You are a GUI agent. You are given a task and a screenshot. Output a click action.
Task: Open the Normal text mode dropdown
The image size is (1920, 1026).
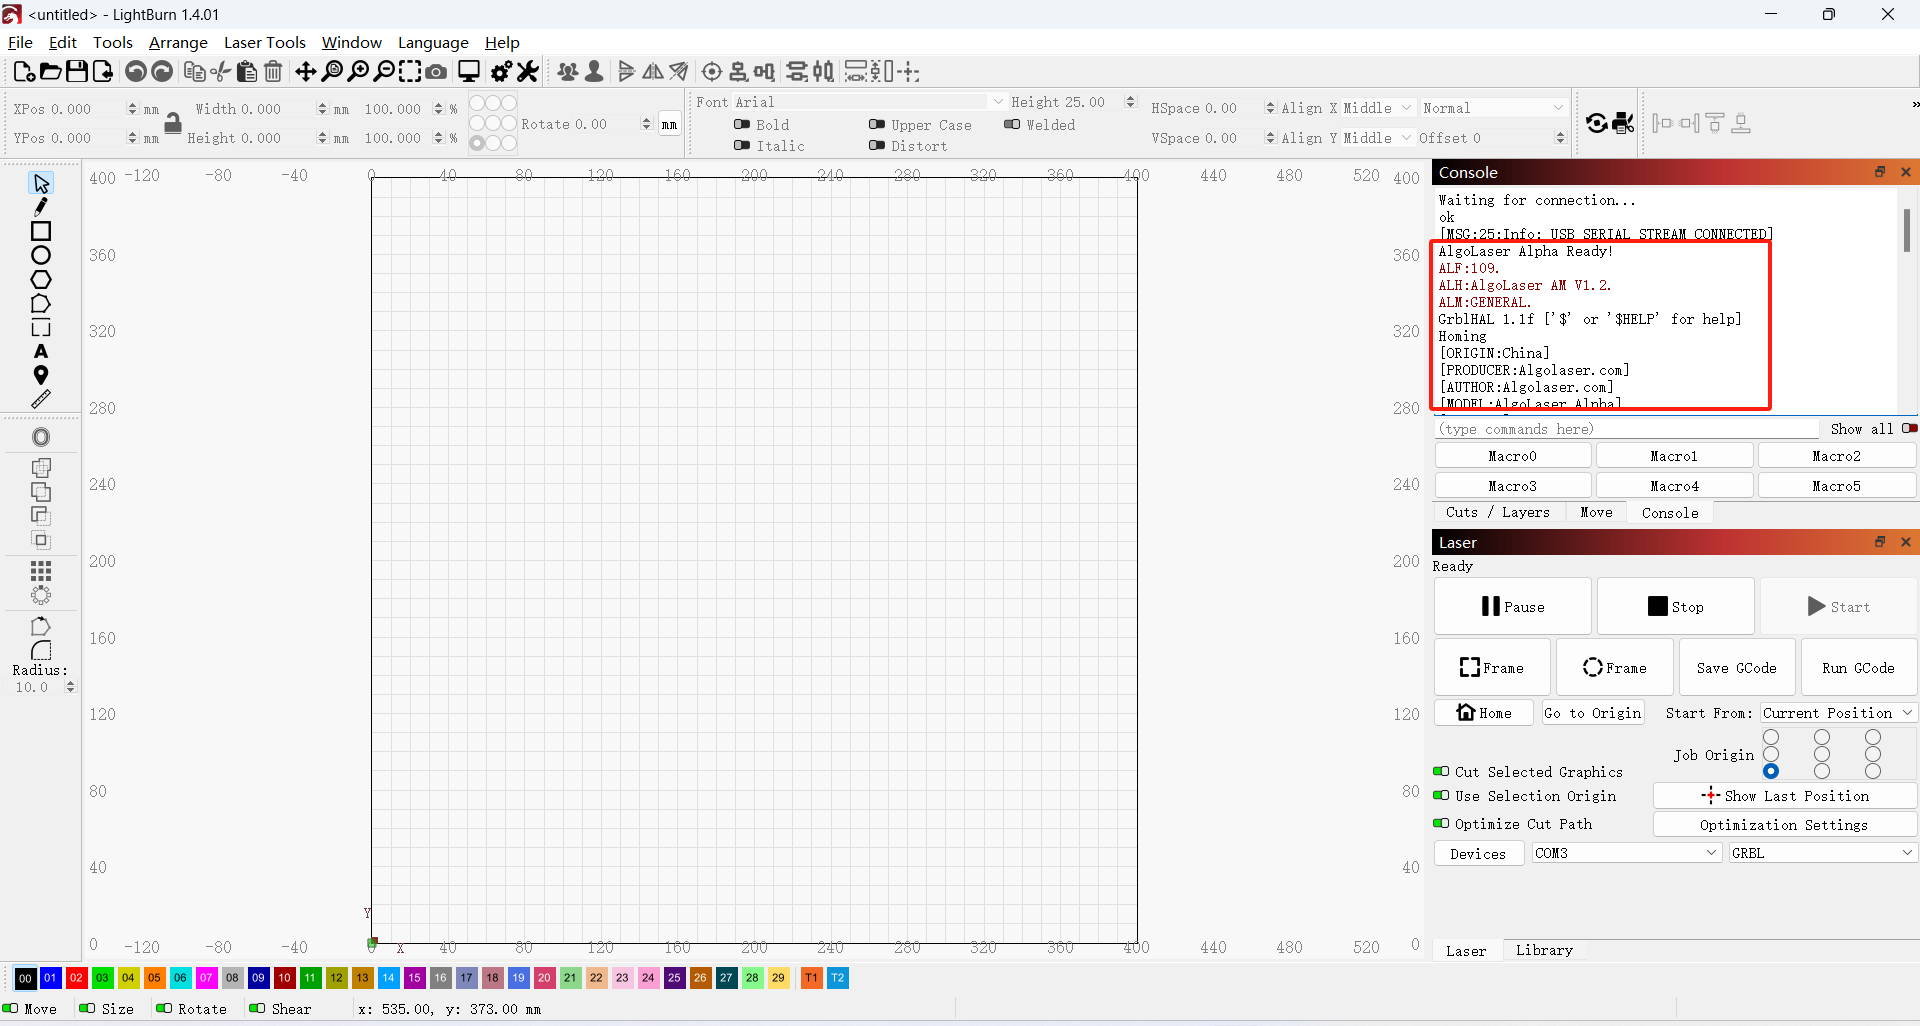tap(1493, 107)
